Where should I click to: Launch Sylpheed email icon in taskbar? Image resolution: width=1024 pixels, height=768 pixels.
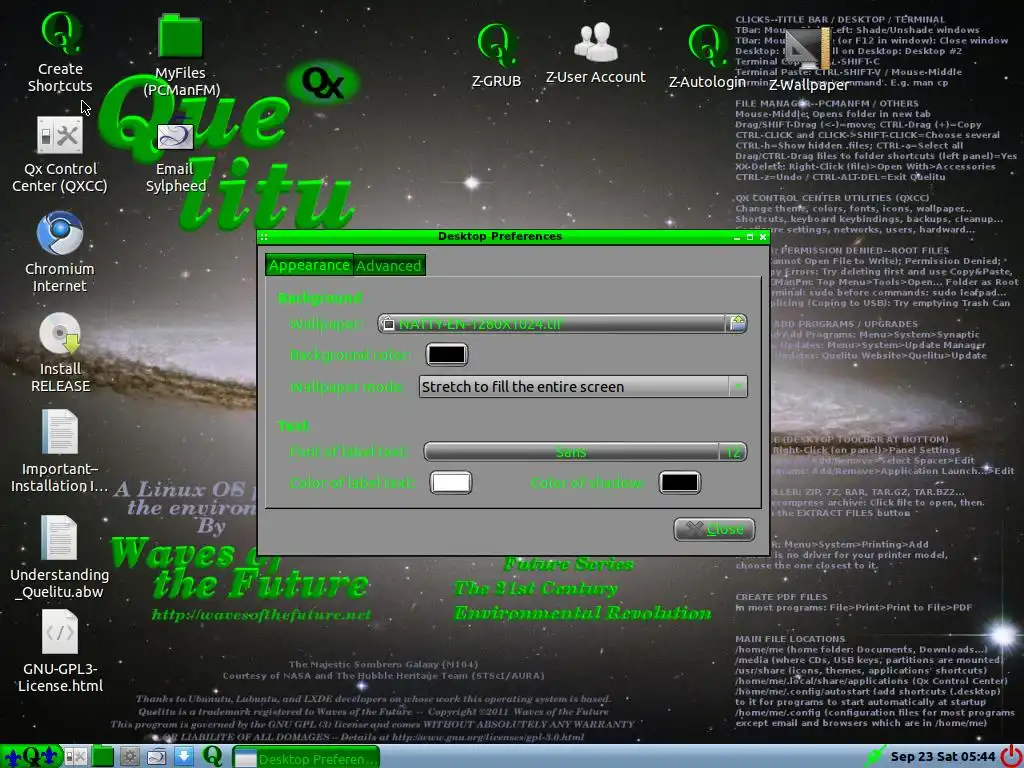point(157,757)
